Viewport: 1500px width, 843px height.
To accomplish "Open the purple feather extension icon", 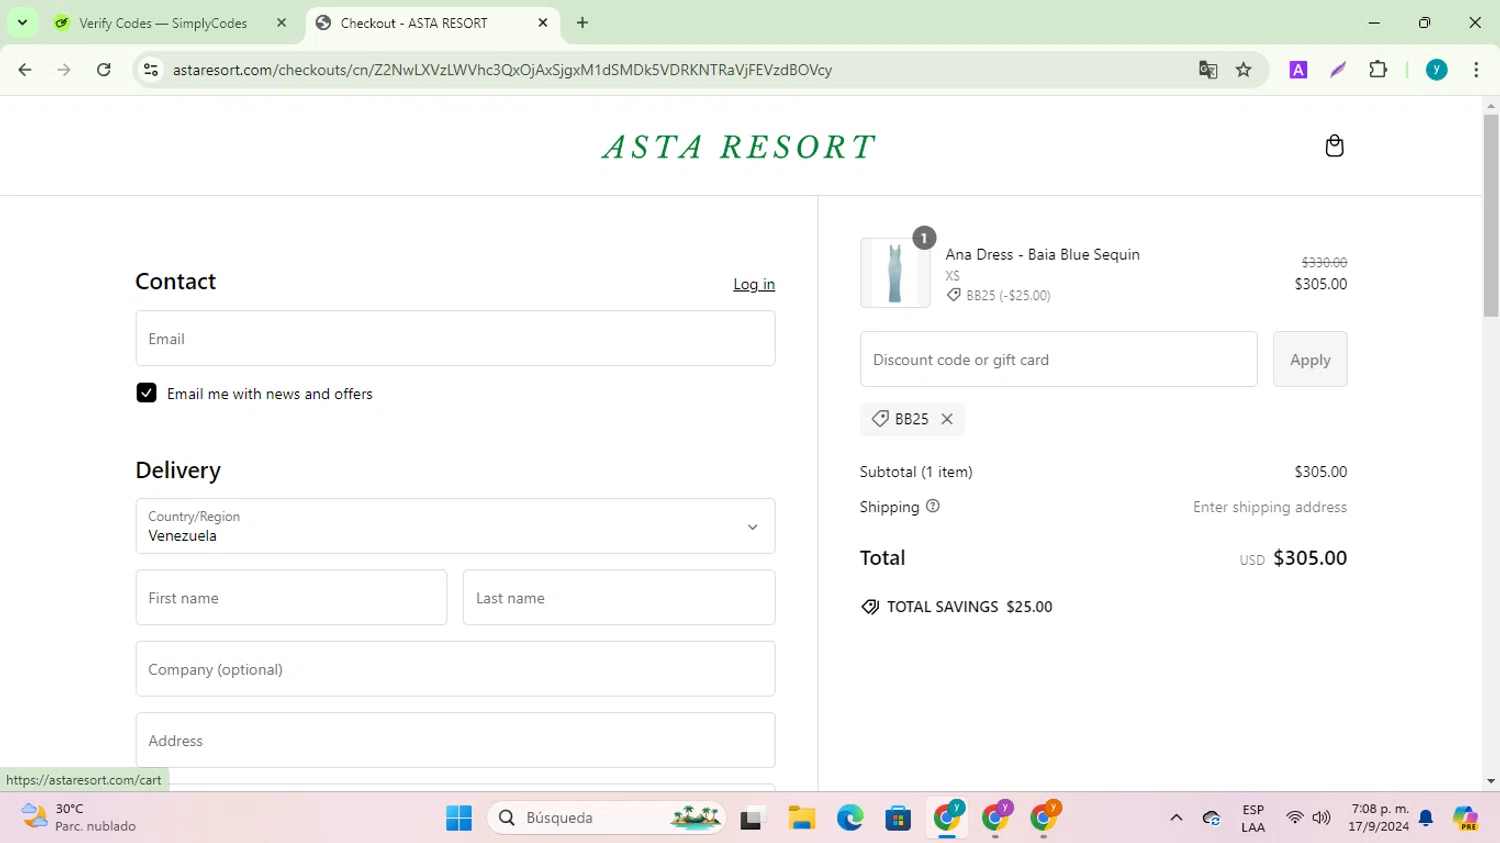I will tap(1338, 70).
